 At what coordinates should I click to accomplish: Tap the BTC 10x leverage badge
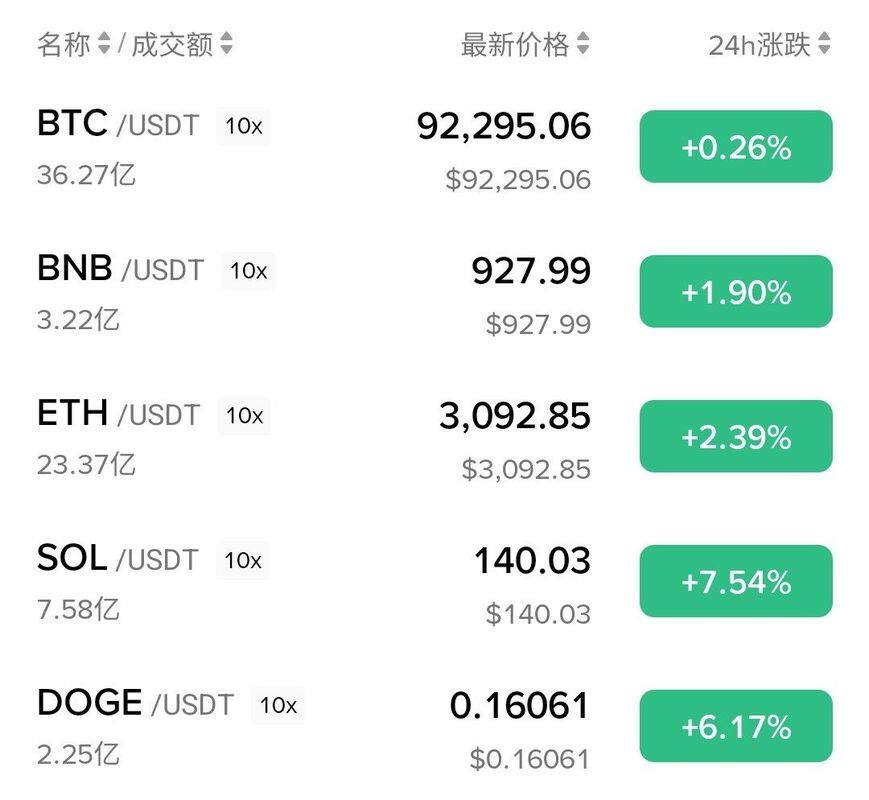click(x=243, y=126)
